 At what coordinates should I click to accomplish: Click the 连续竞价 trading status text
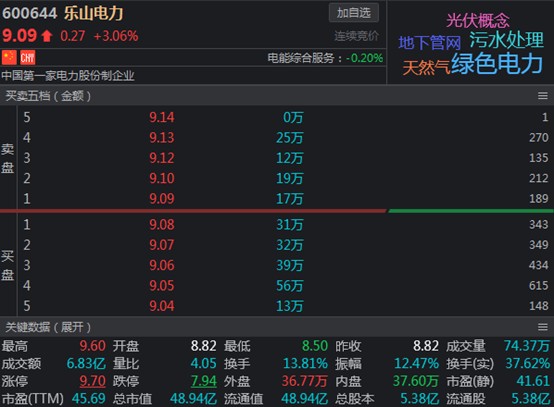coord(356,36)
